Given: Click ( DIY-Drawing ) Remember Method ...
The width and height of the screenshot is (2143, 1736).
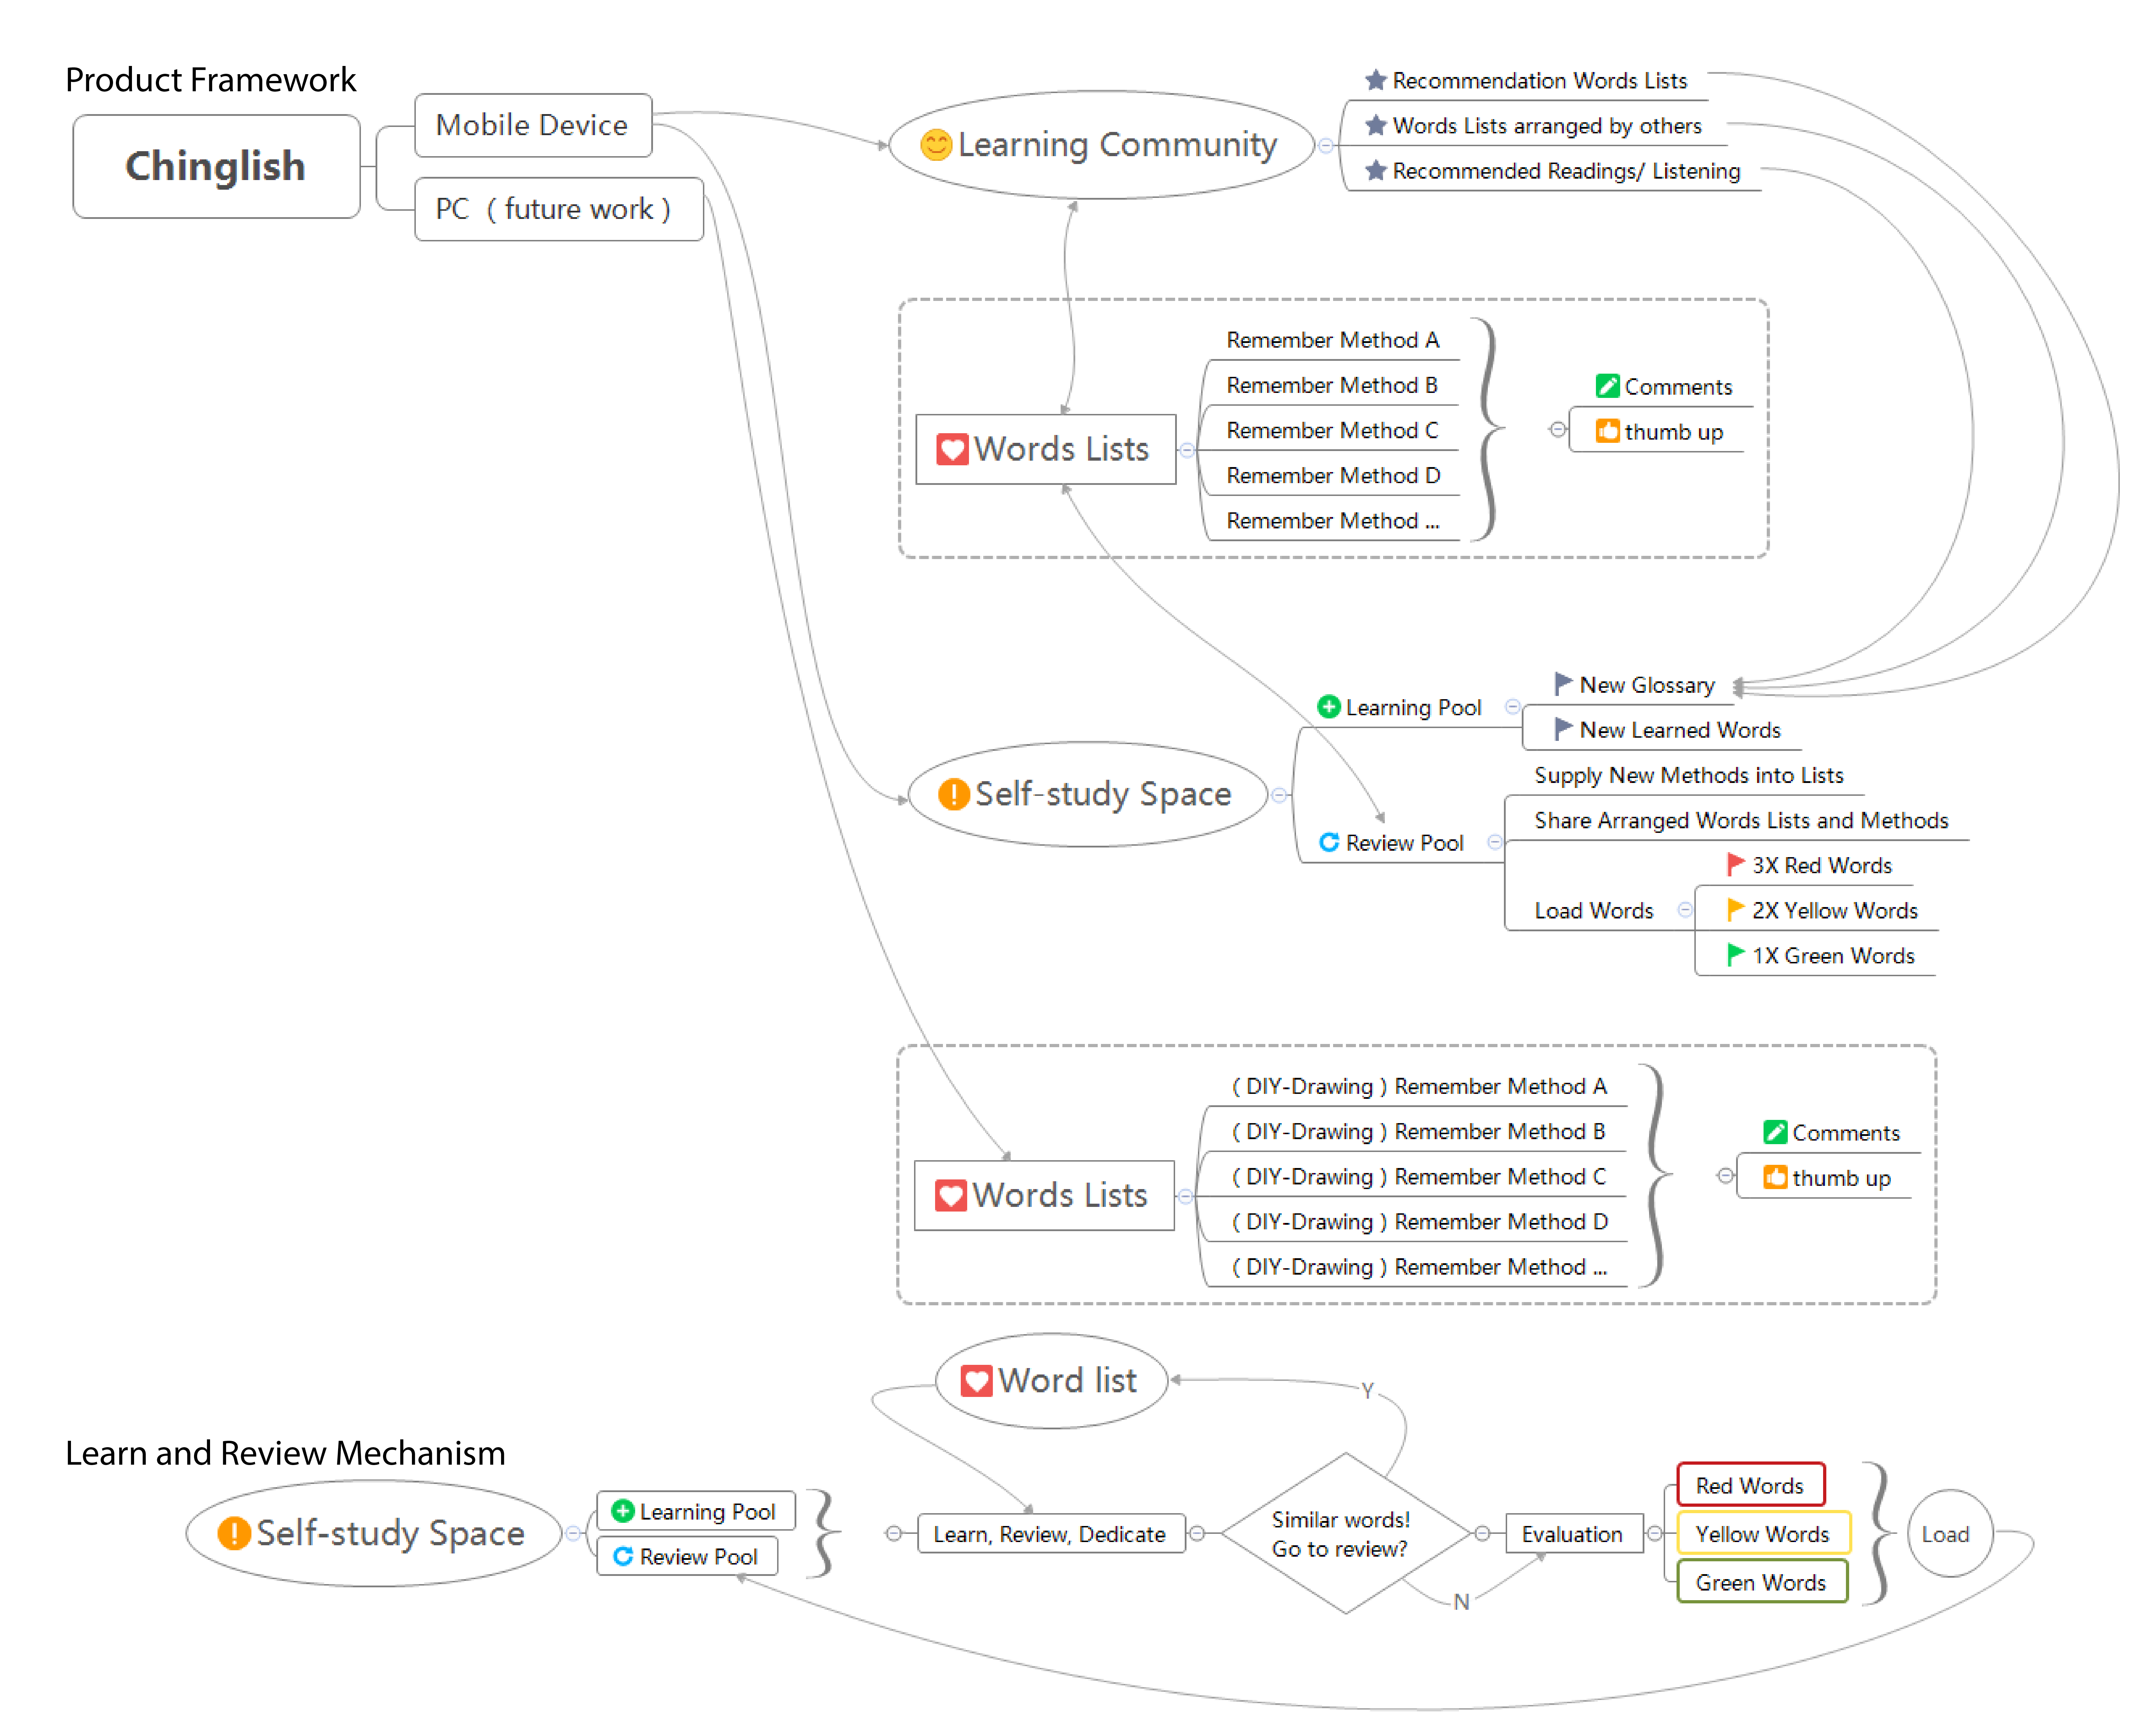Looking at the screenshot, I should point(1419,1267).
